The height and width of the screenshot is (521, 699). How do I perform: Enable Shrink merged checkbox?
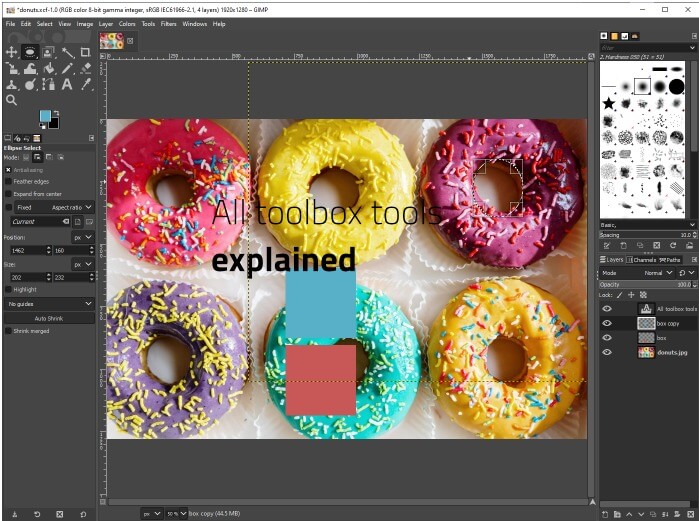[8, 331]
